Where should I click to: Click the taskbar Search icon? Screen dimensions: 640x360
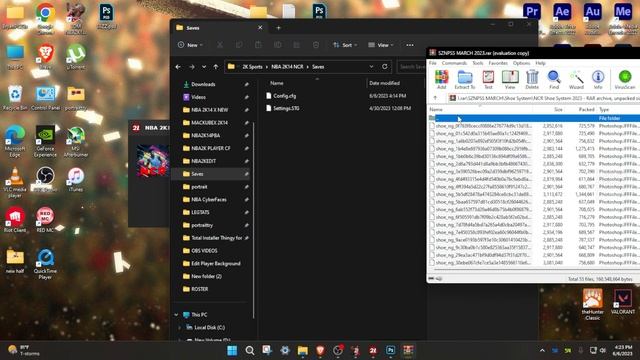coord(250,351)
